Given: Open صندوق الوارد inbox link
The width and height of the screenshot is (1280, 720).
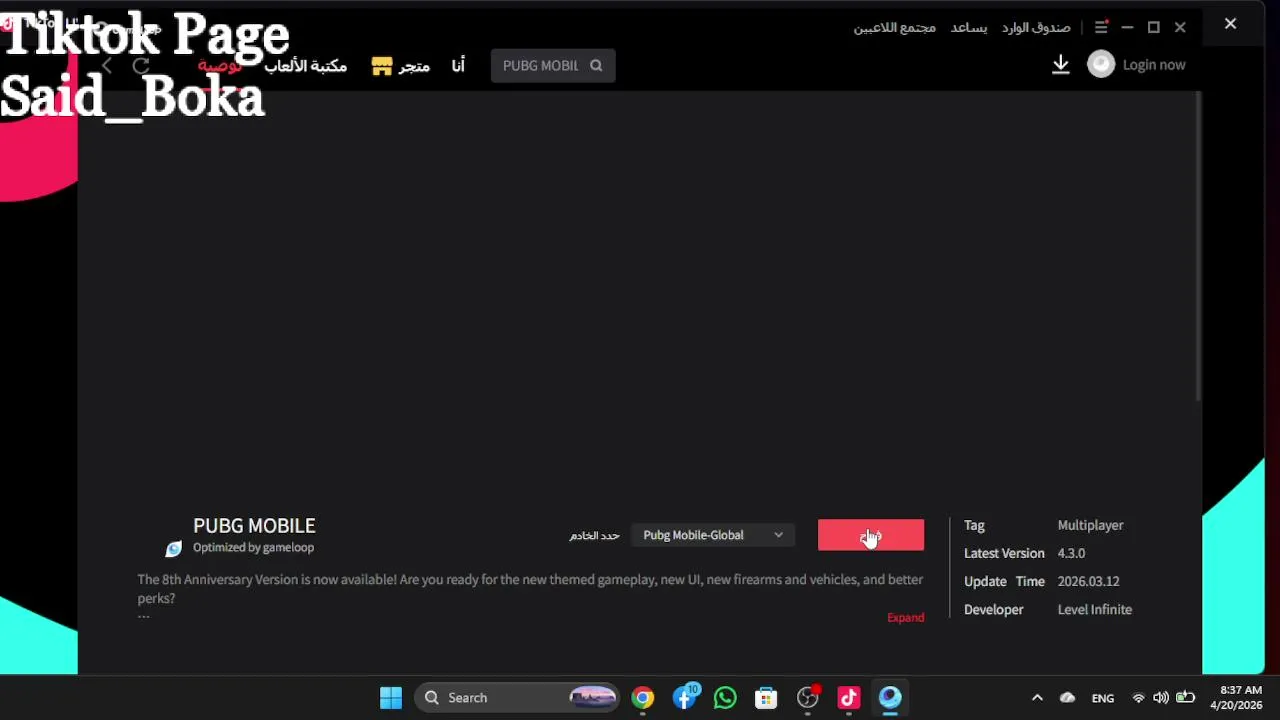Looking at the screenshot, I should [x=1036, y=28].
